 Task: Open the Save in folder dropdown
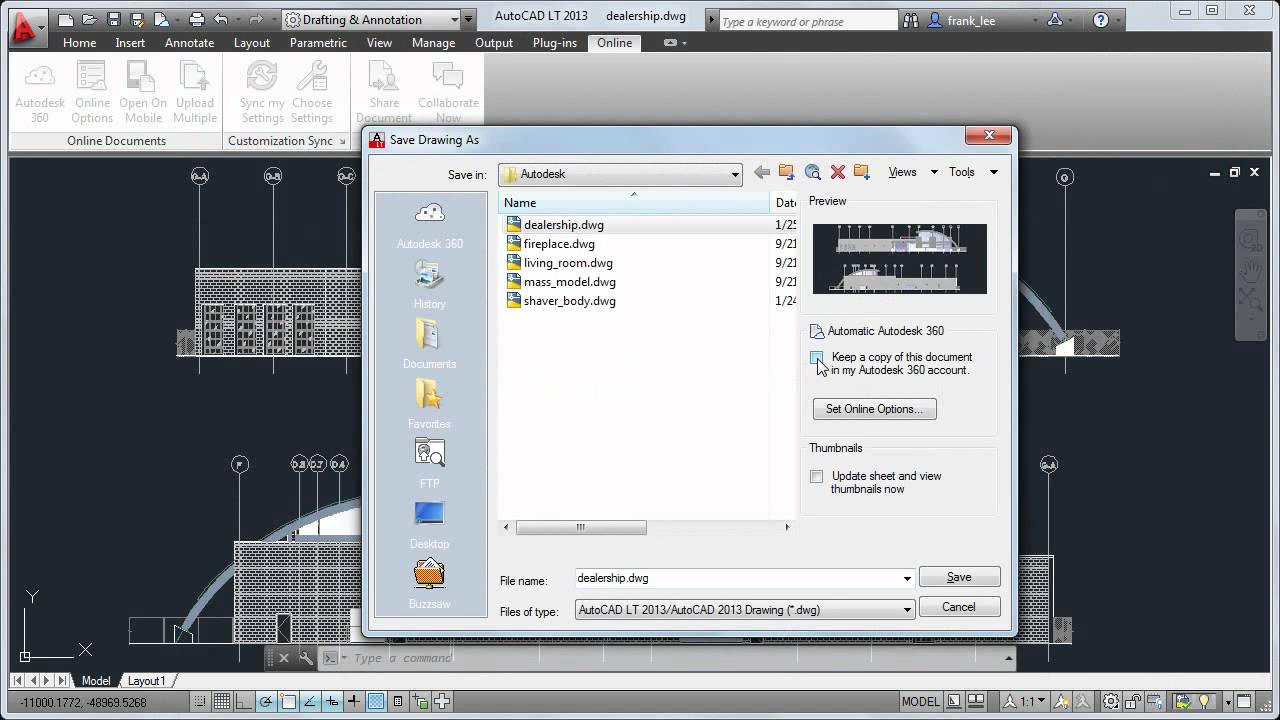coord(734,174)
